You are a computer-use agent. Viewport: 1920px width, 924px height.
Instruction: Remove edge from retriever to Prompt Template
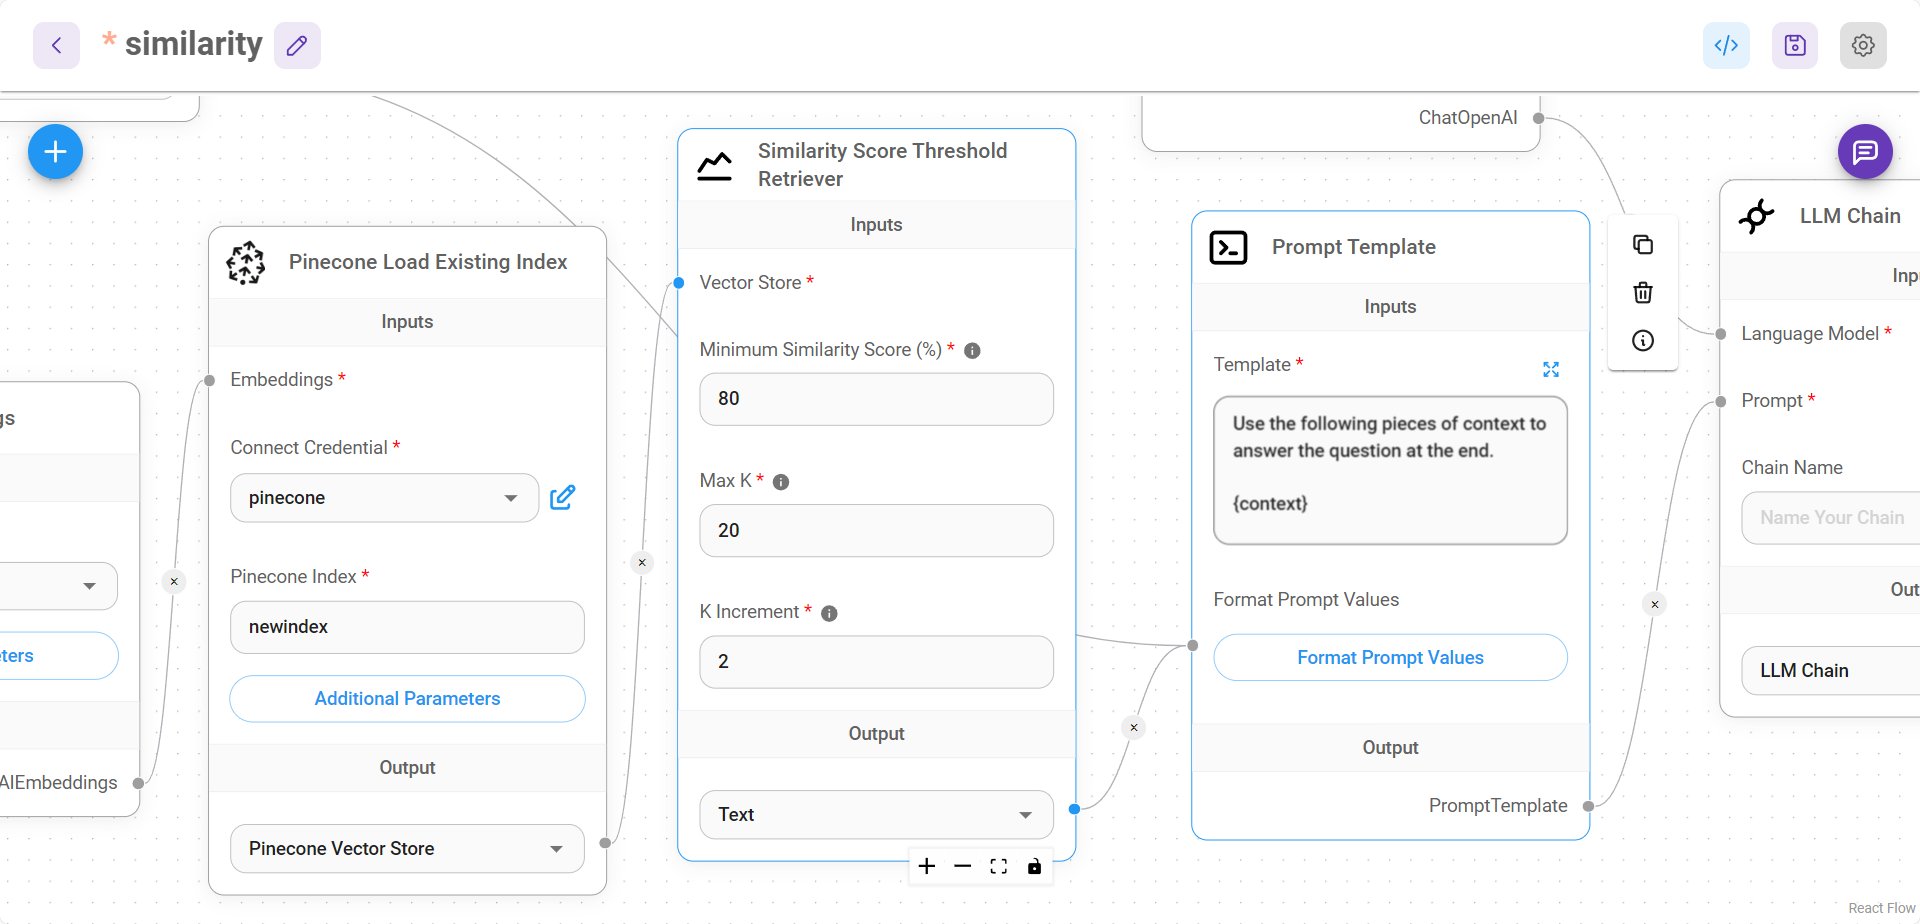[x=1134, y=727]
